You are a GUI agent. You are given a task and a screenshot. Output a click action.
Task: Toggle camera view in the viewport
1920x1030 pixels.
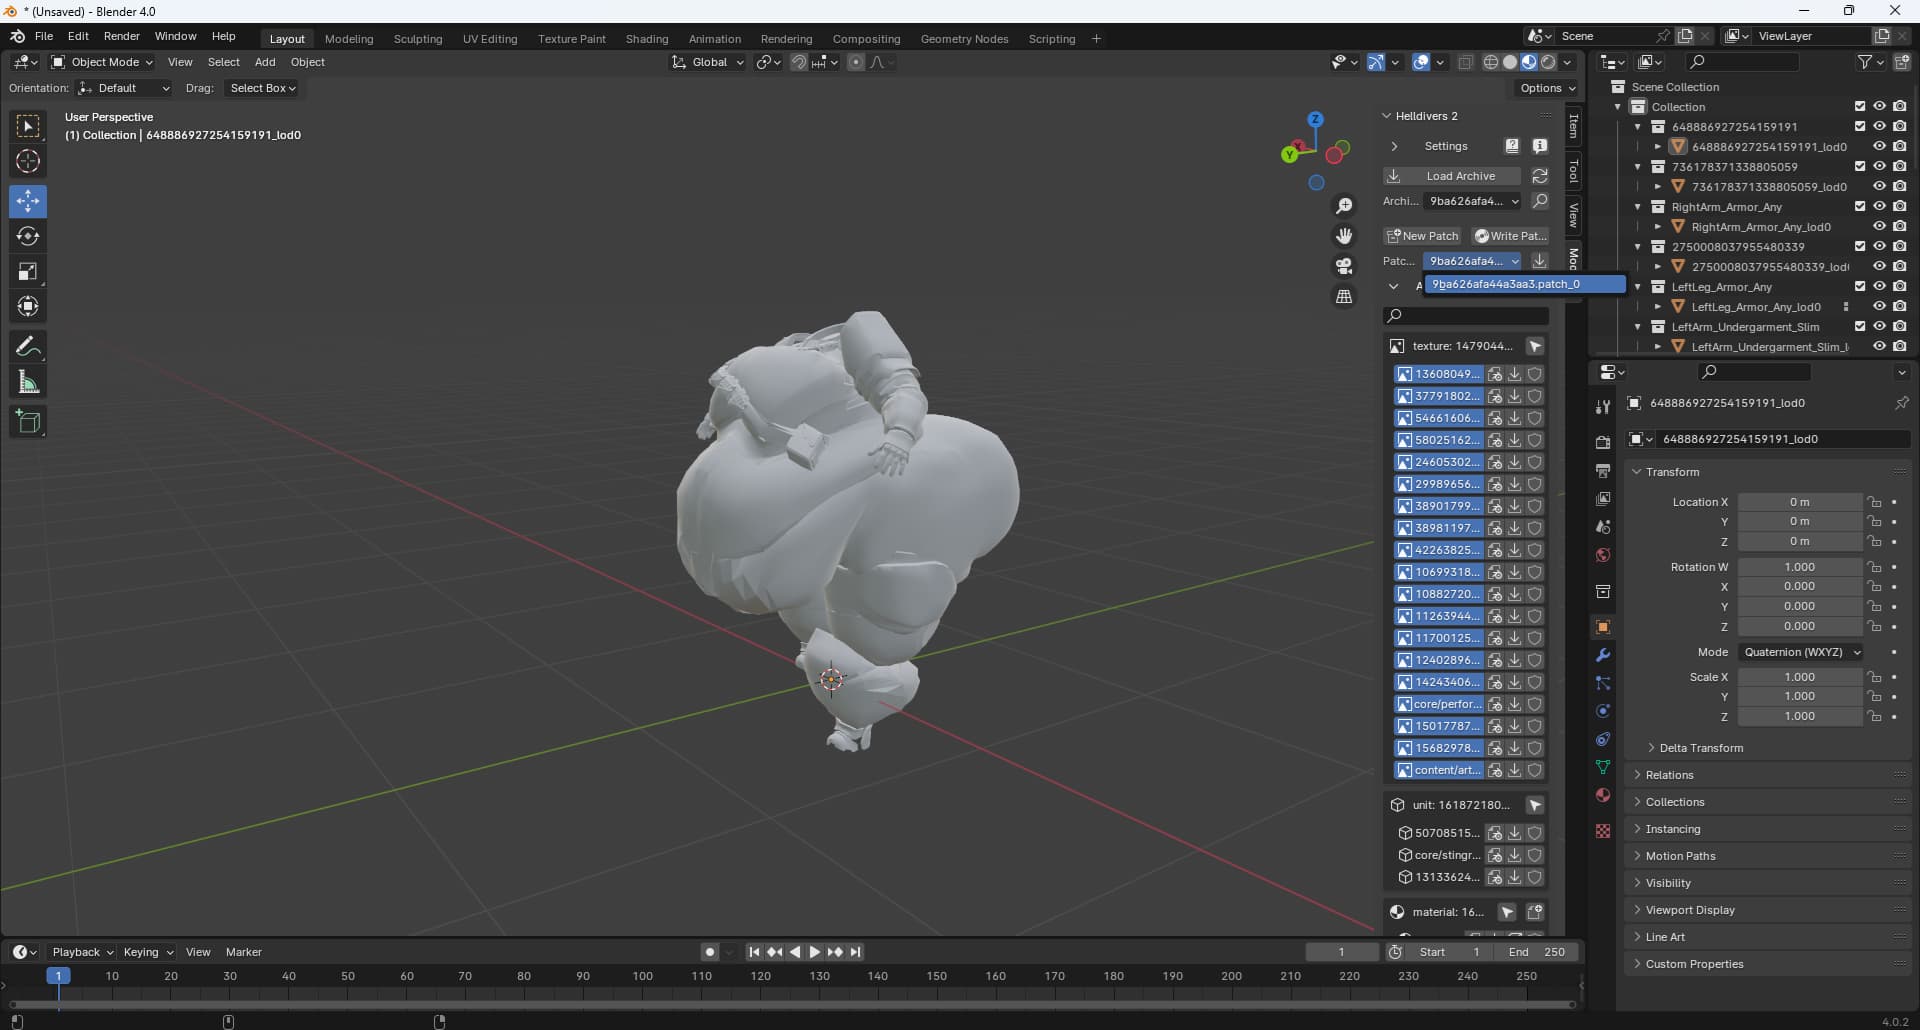(1344, 267)
